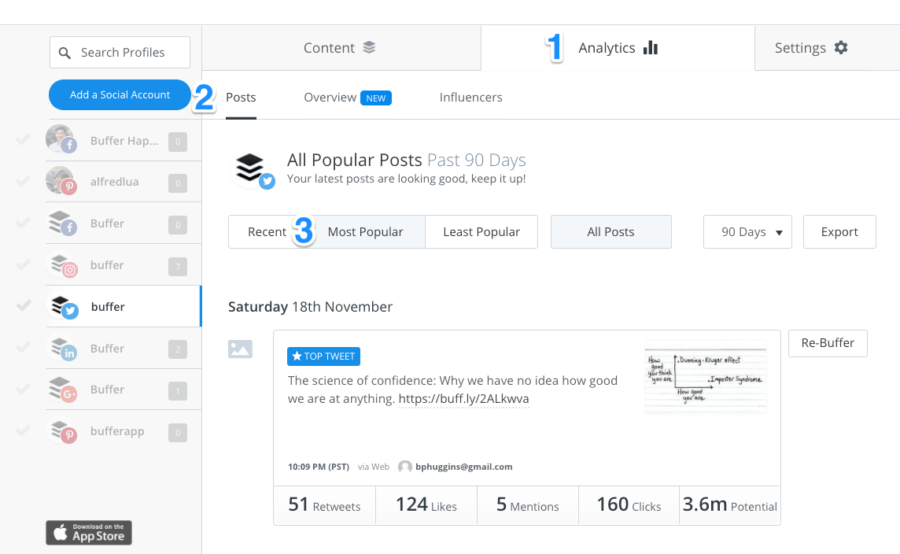Screen dimensions: 900x554
Task: Click the 124 Likes stat
Action: point(426,505)
